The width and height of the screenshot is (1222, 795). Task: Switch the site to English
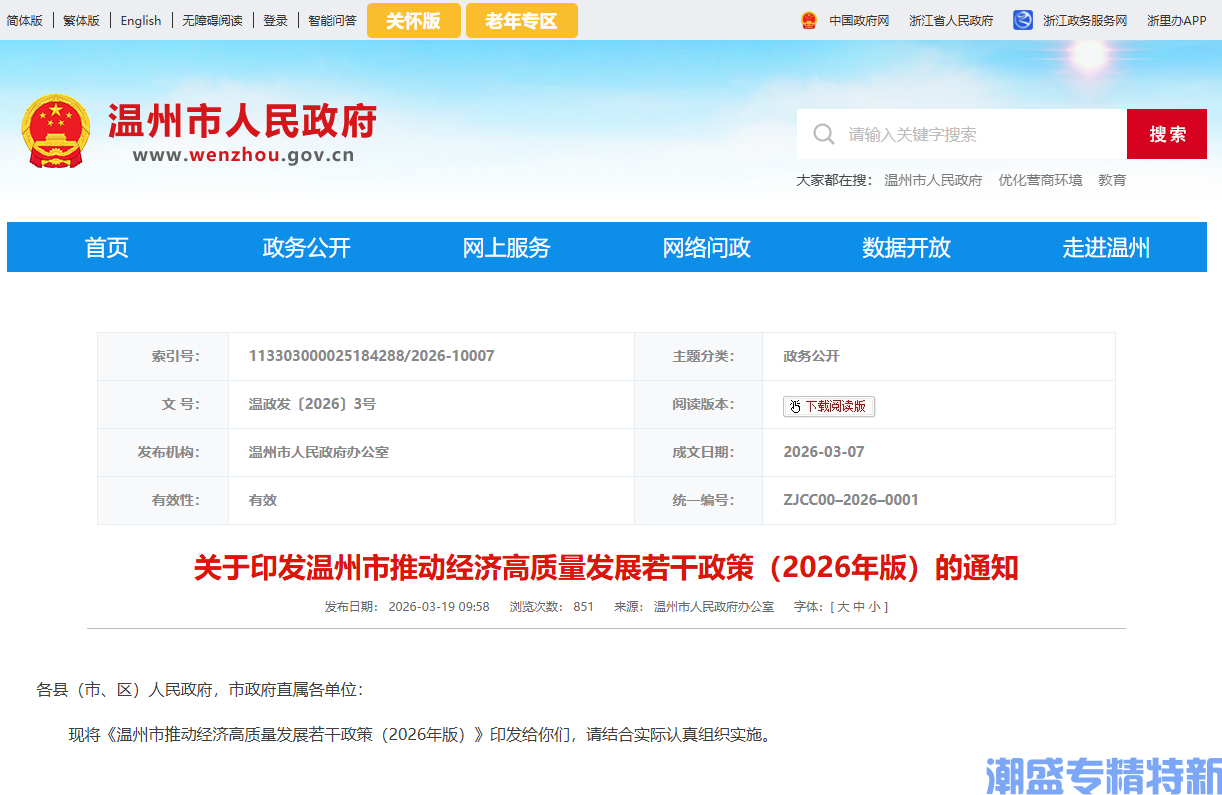(x=140, y=19)
